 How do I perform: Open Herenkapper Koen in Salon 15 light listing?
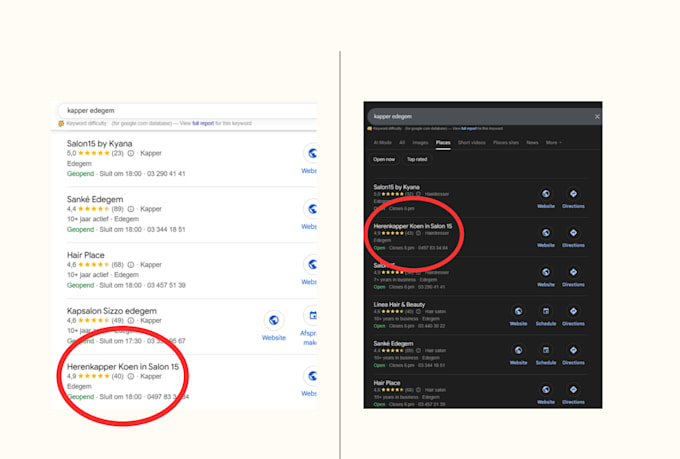pyautogui.click(x=123, y=367)
